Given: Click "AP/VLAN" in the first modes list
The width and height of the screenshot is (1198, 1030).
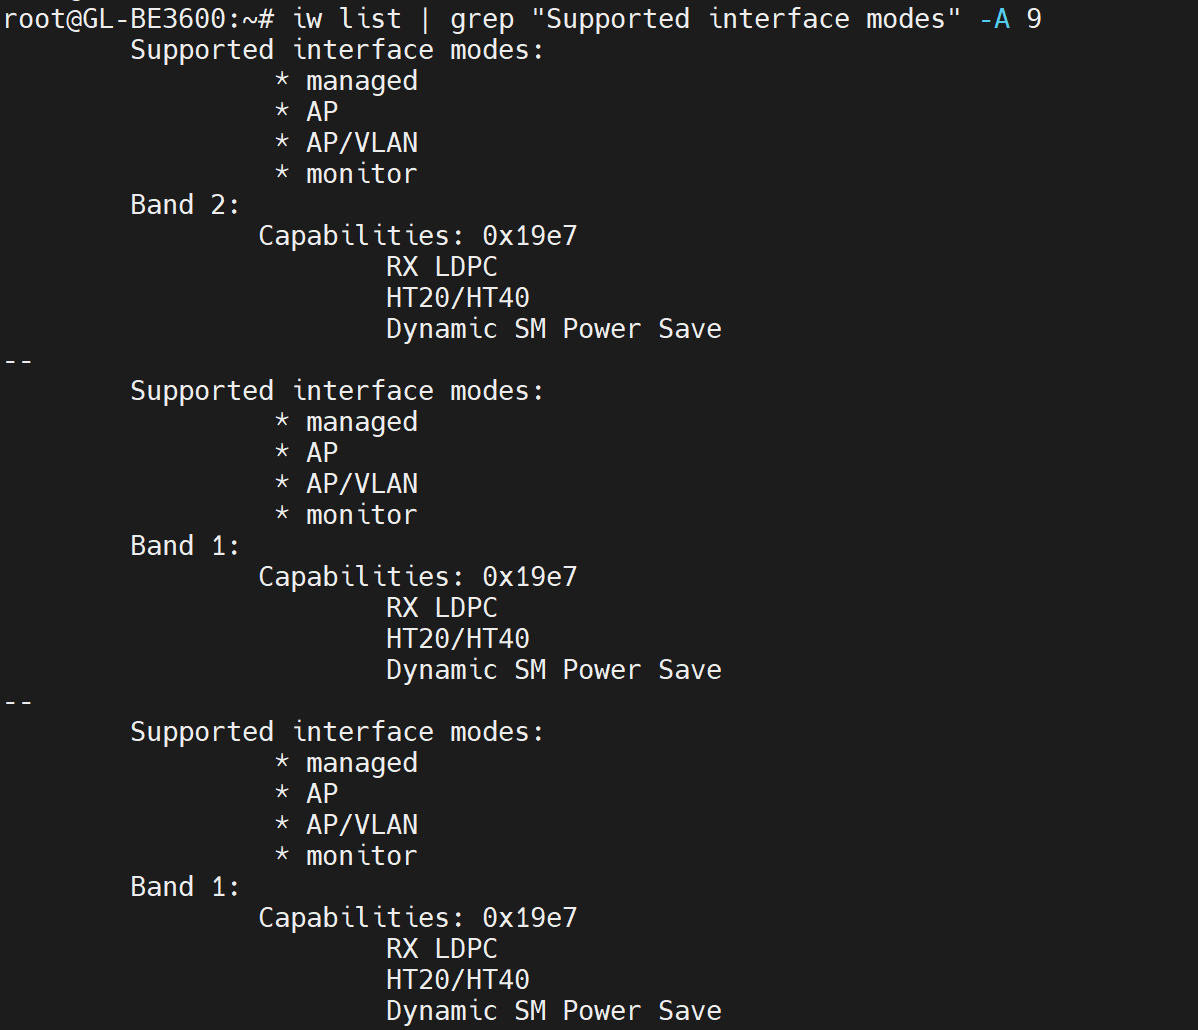Looking at the screenshot, I should [361, 143].
